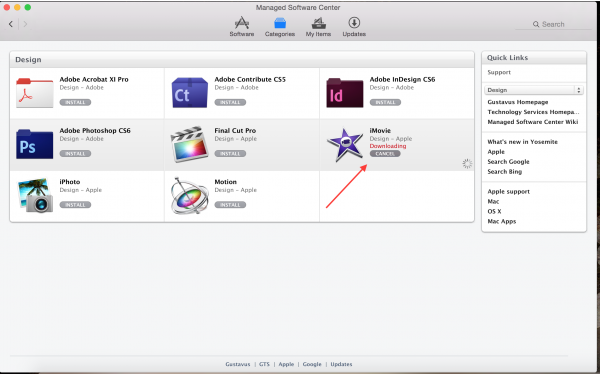Click the GTS footer link
Image resolution: width=600 pixels, height=374 pixels.
point(264,364)
